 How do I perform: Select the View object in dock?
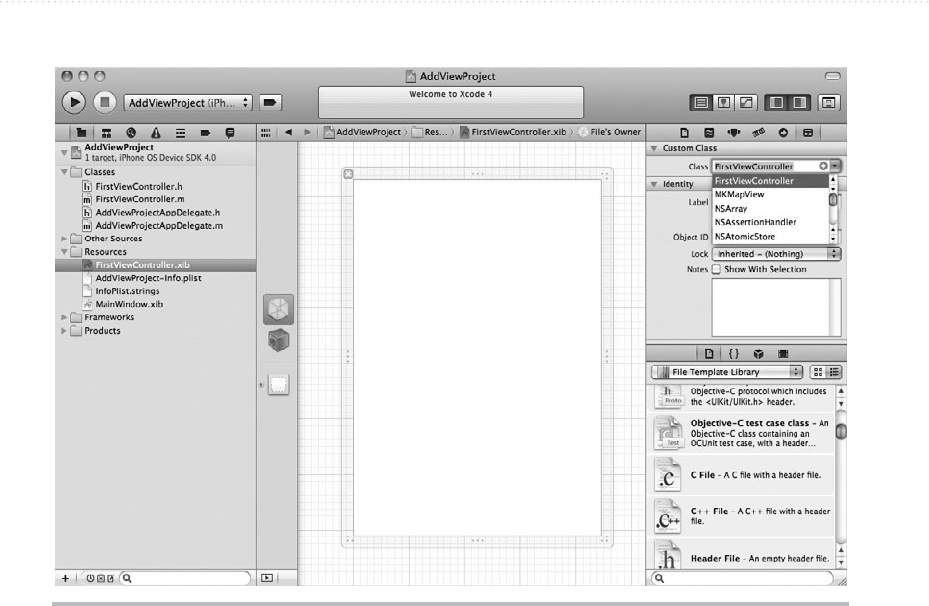(278, 384)
